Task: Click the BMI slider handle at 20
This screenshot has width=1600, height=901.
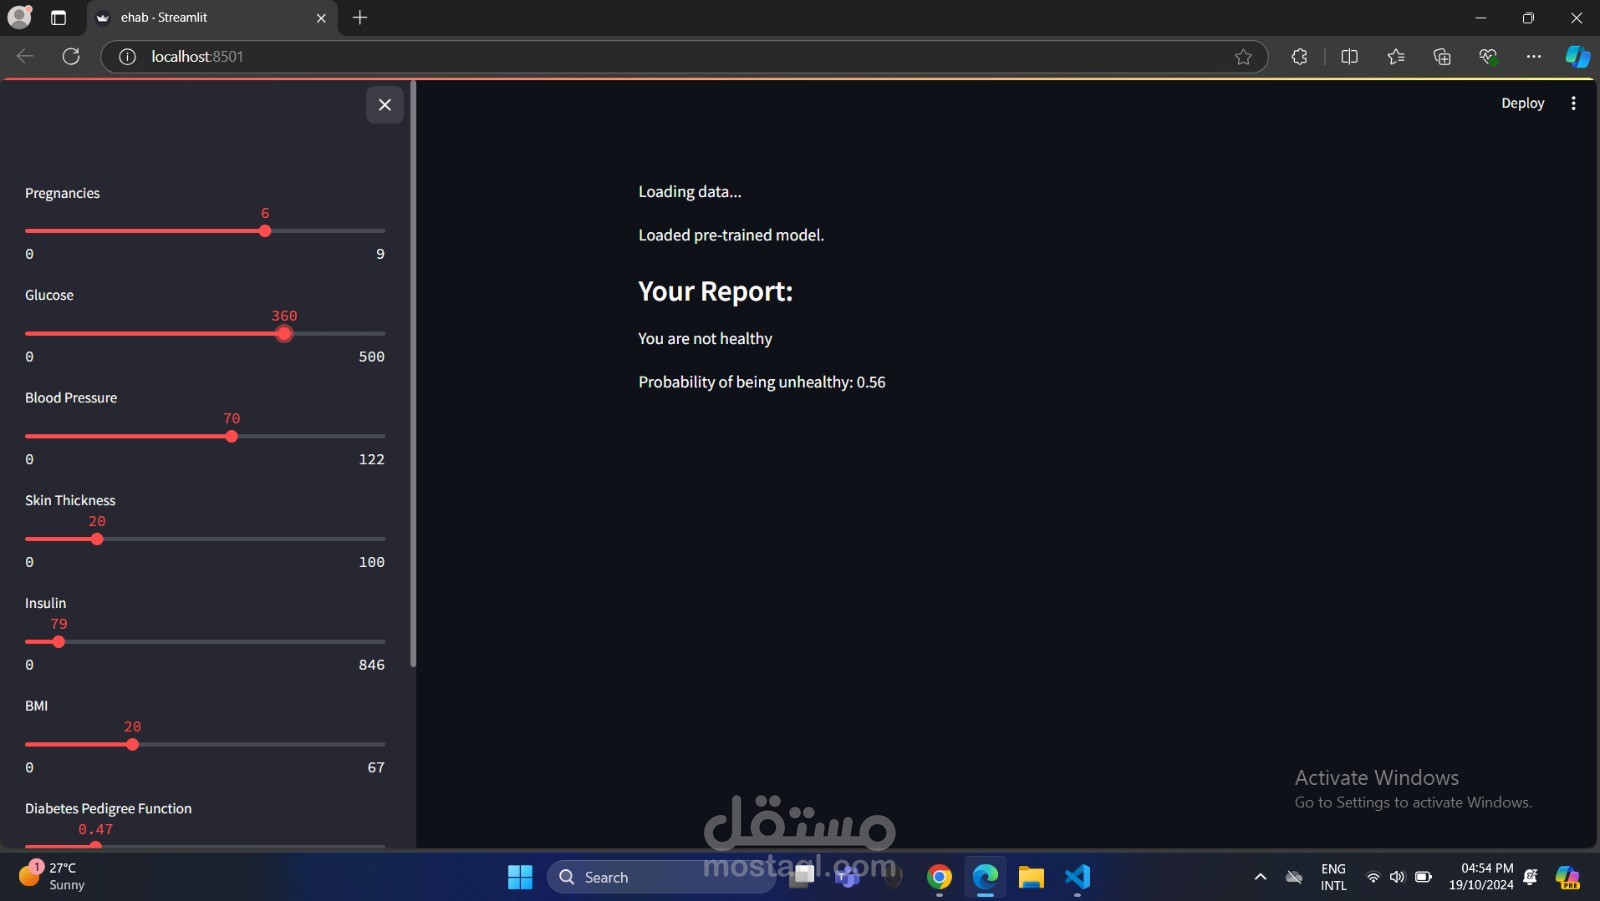Action: click(x=132, y=745)
